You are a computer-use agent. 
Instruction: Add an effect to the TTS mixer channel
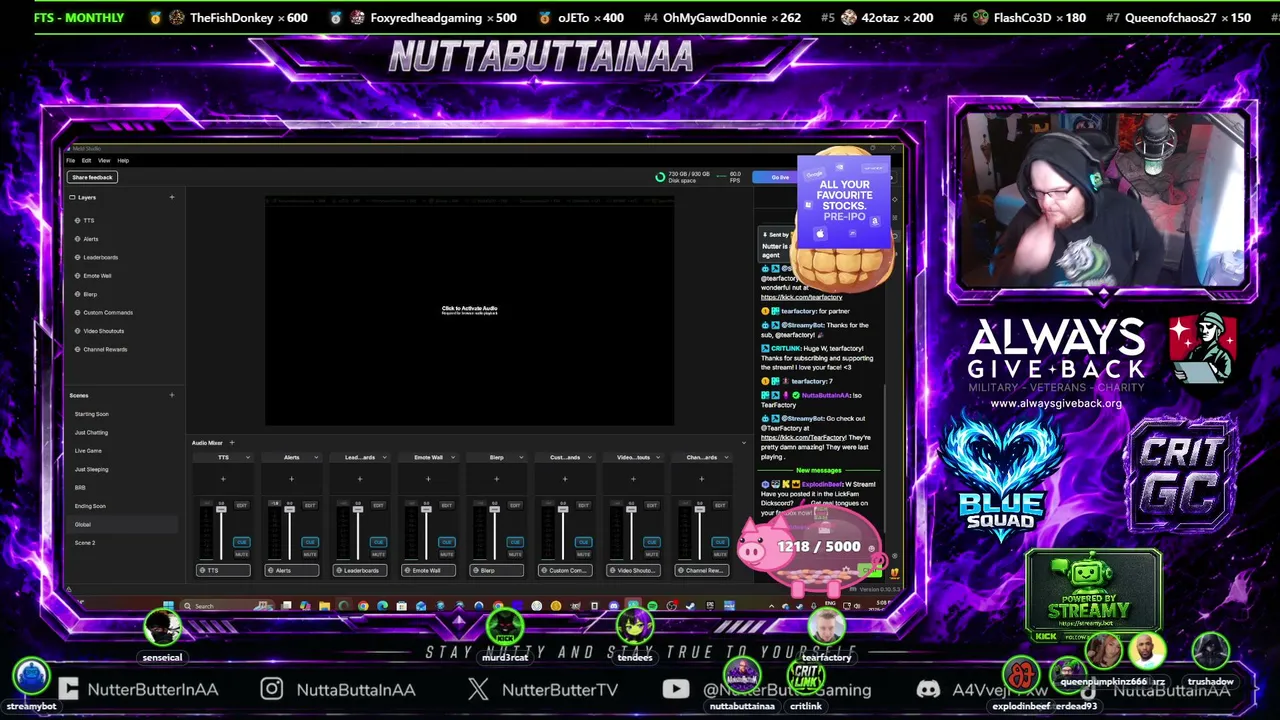pos(223,479)
